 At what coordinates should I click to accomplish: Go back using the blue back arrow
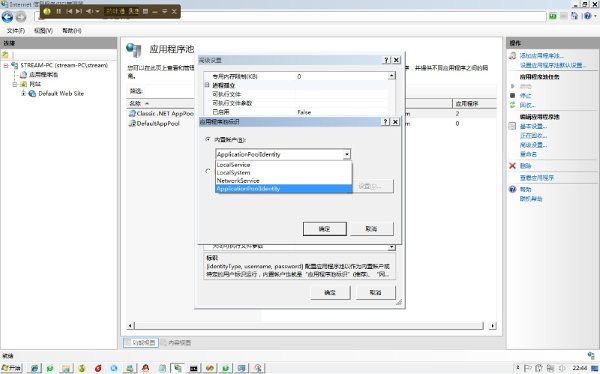tap(7, 16)
